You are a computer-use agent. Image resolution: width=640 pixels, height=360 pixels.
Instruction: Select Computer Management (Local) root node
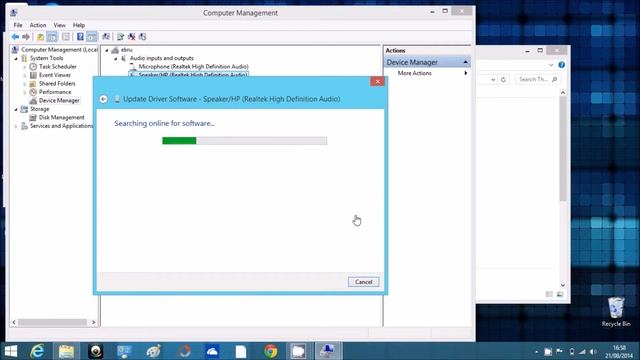click(x=60, y=49)
